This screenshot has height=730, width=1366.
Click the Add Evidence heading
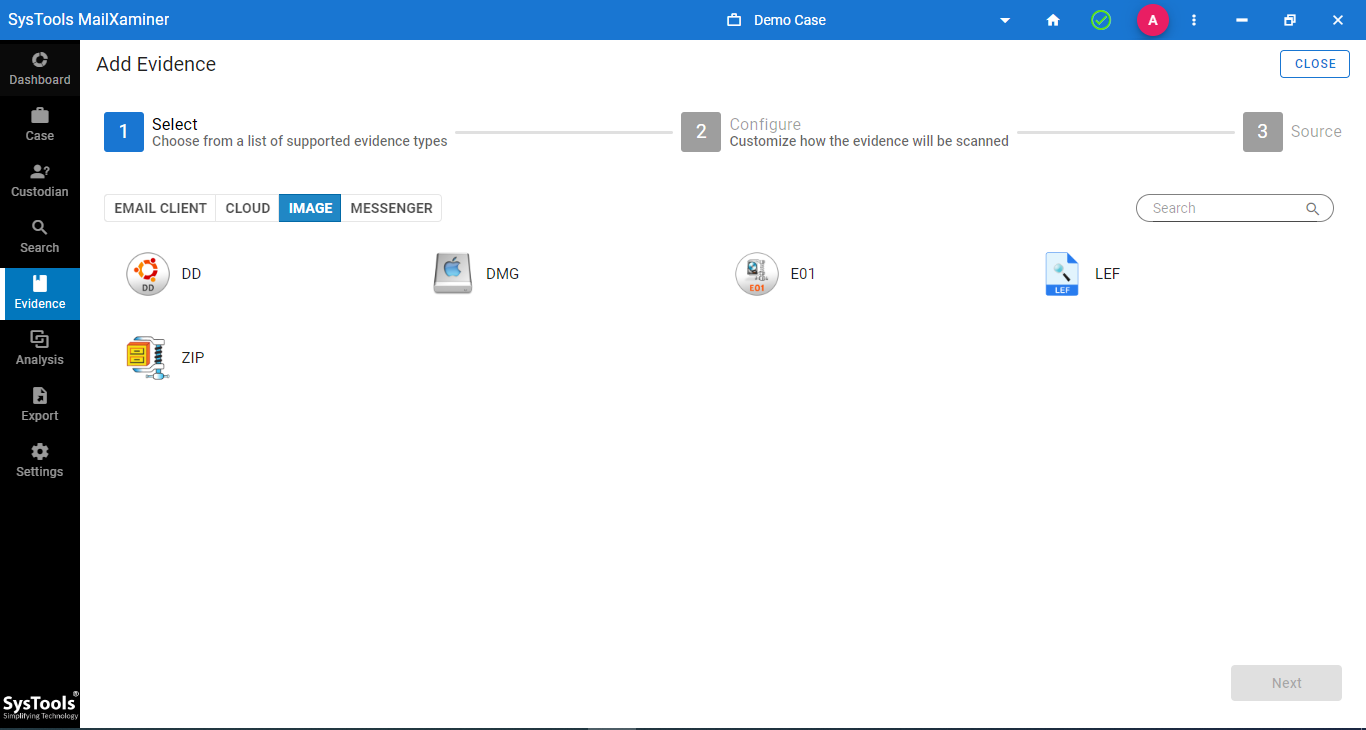pos(156,64)
